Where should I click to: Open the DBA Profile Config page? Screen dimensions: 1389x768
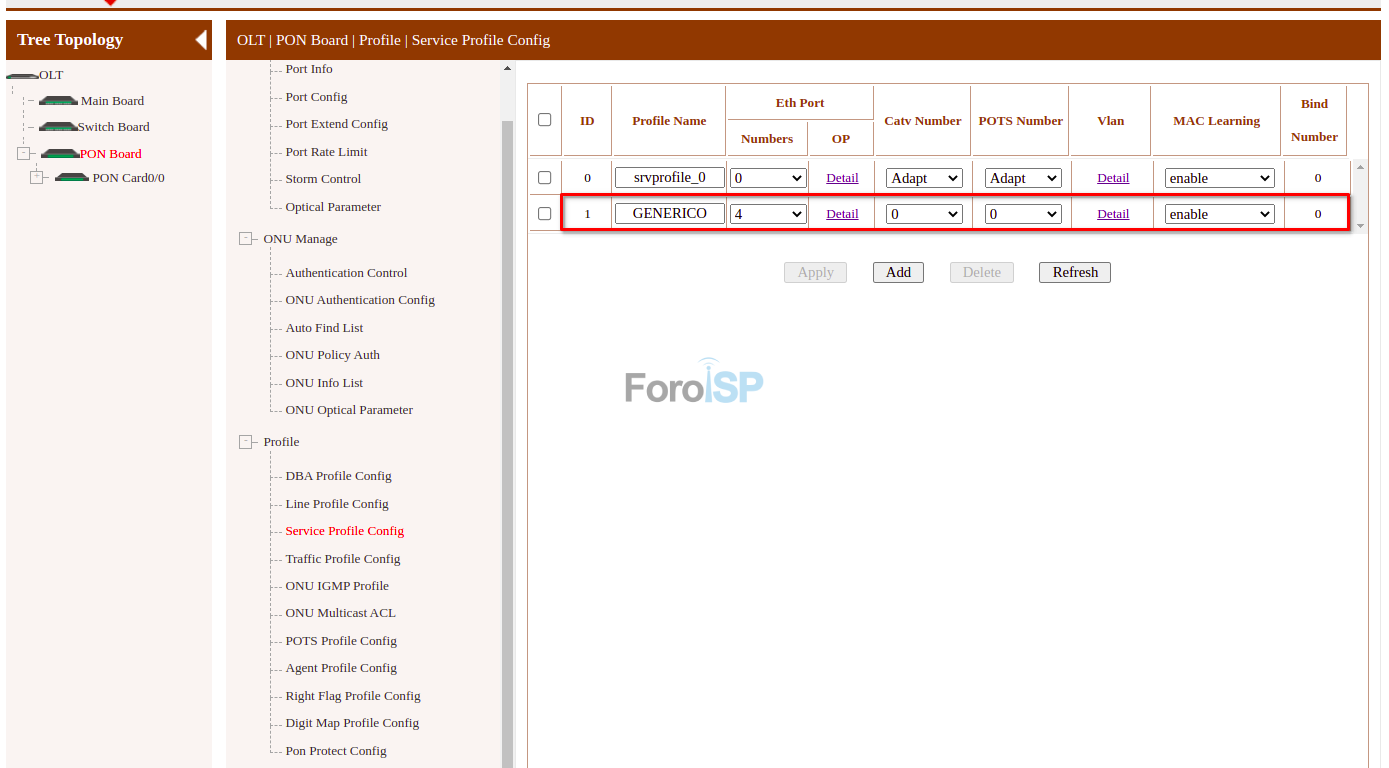339,475
